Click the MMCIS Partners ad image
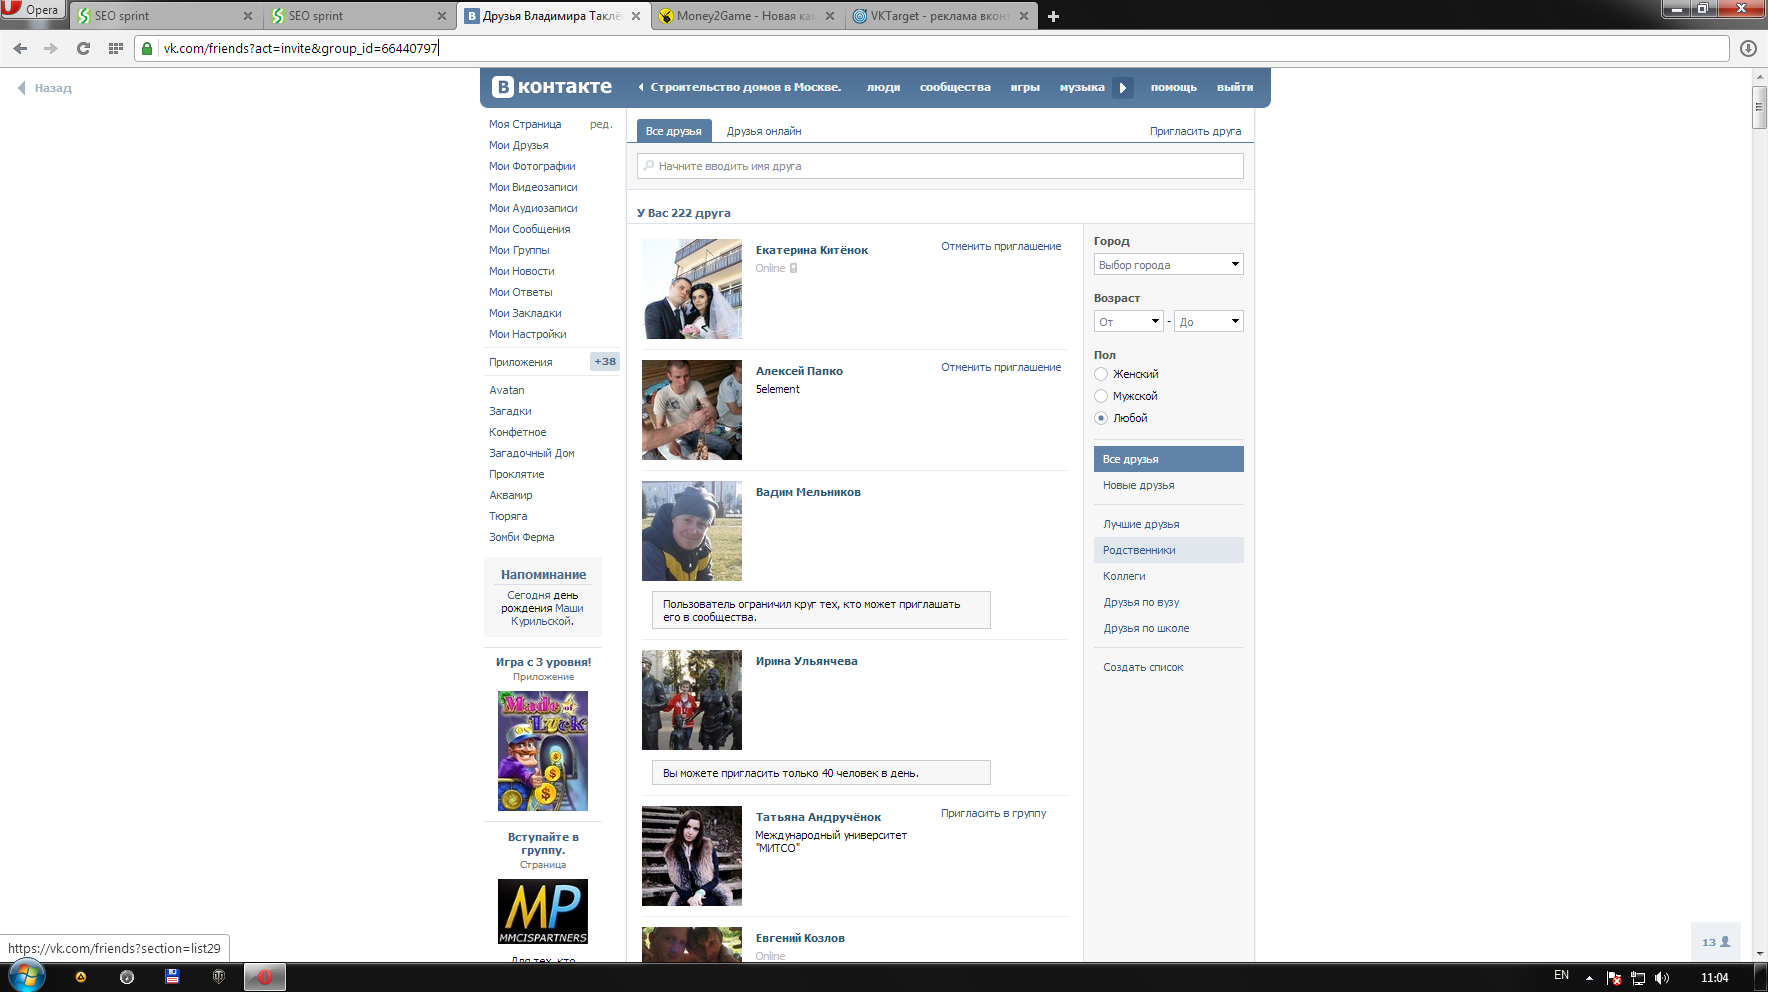 pyautogui.click(x=543, y=911)
